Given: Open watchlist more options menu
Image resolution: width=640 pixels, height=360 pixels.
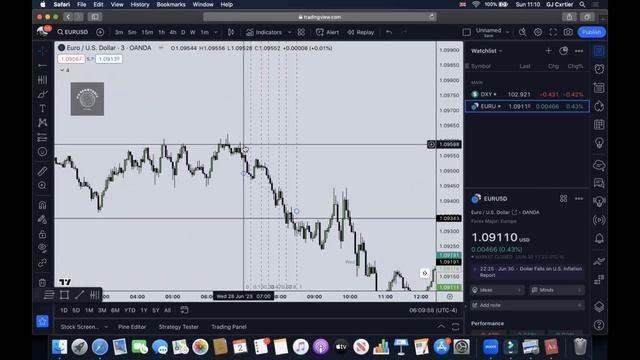Looking at the screenshot, I should point(579,51).
